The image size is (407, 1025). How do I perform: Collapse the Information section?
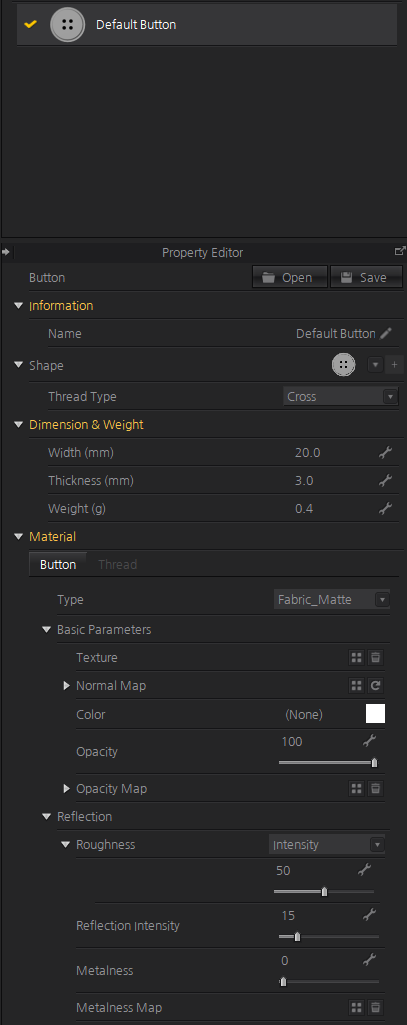(x=18, y=305)
